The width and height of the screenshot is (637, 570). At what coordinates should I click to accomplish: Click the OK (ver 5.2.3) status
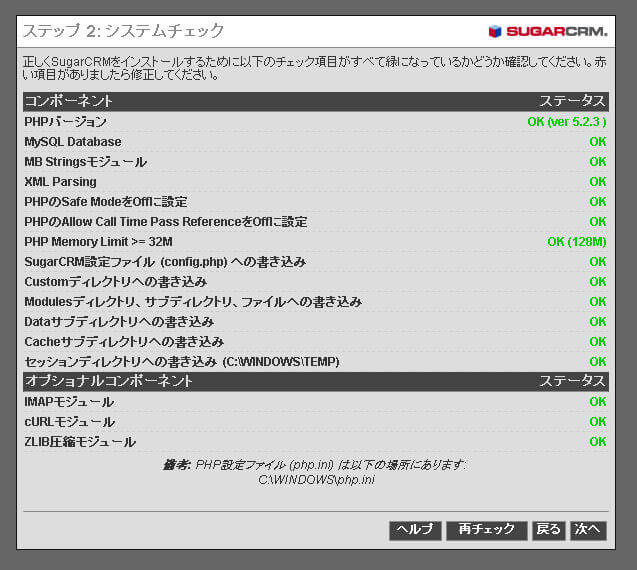point(566,122)
